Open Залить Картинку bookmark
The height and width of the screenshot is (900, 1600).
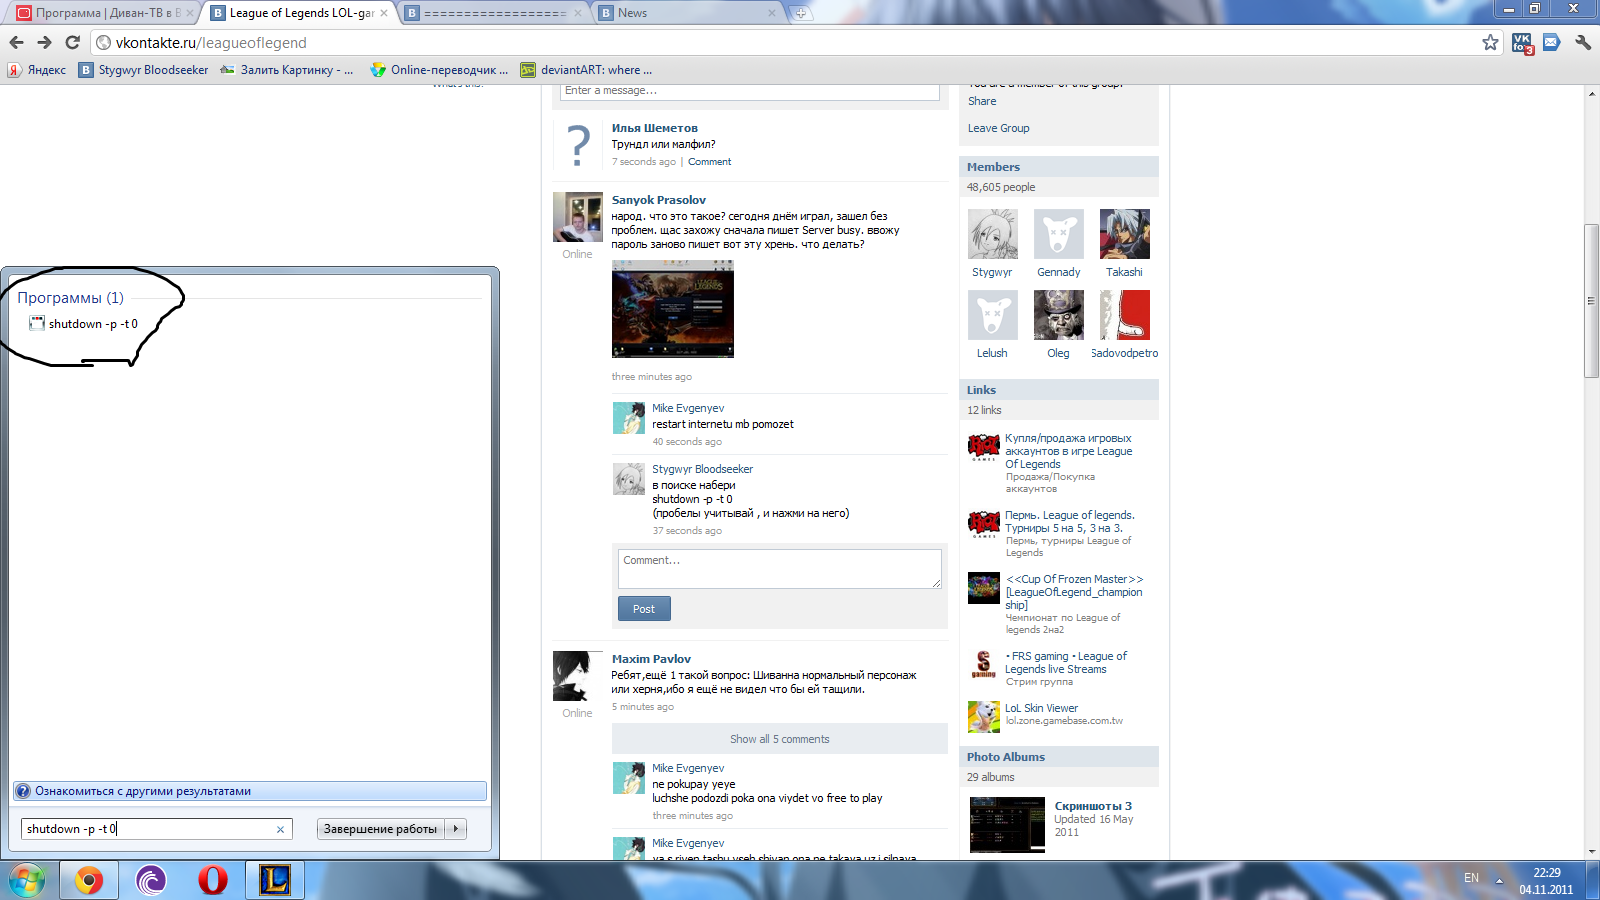(x=287, y=70)
